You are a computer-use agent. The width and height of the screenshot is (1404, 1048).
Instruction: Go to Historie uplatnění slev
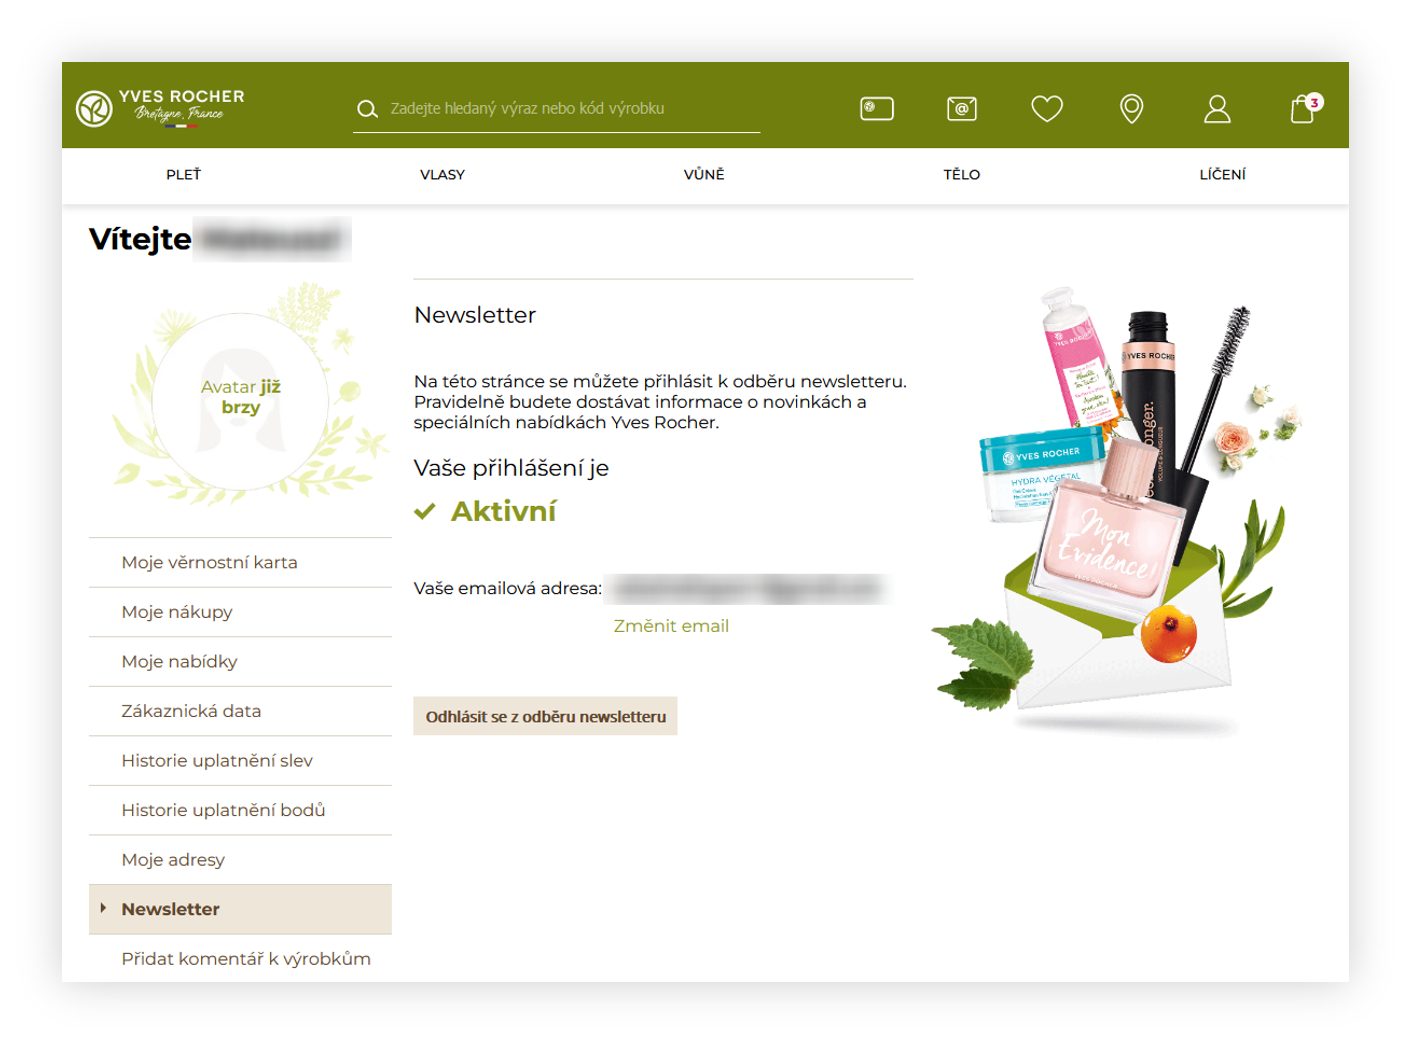pos(240,760)
